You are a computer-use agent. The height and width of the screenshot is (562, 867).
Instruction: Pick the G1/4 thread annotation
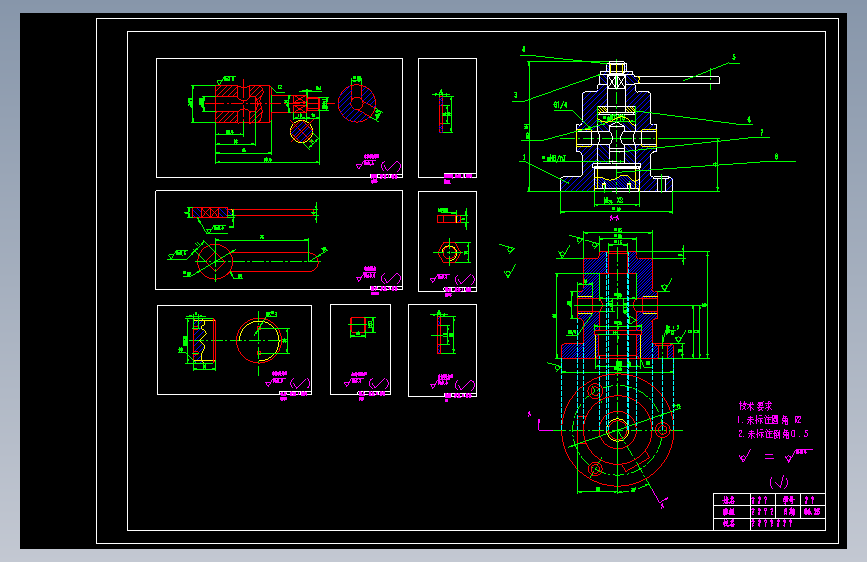[x=560, y=105]
